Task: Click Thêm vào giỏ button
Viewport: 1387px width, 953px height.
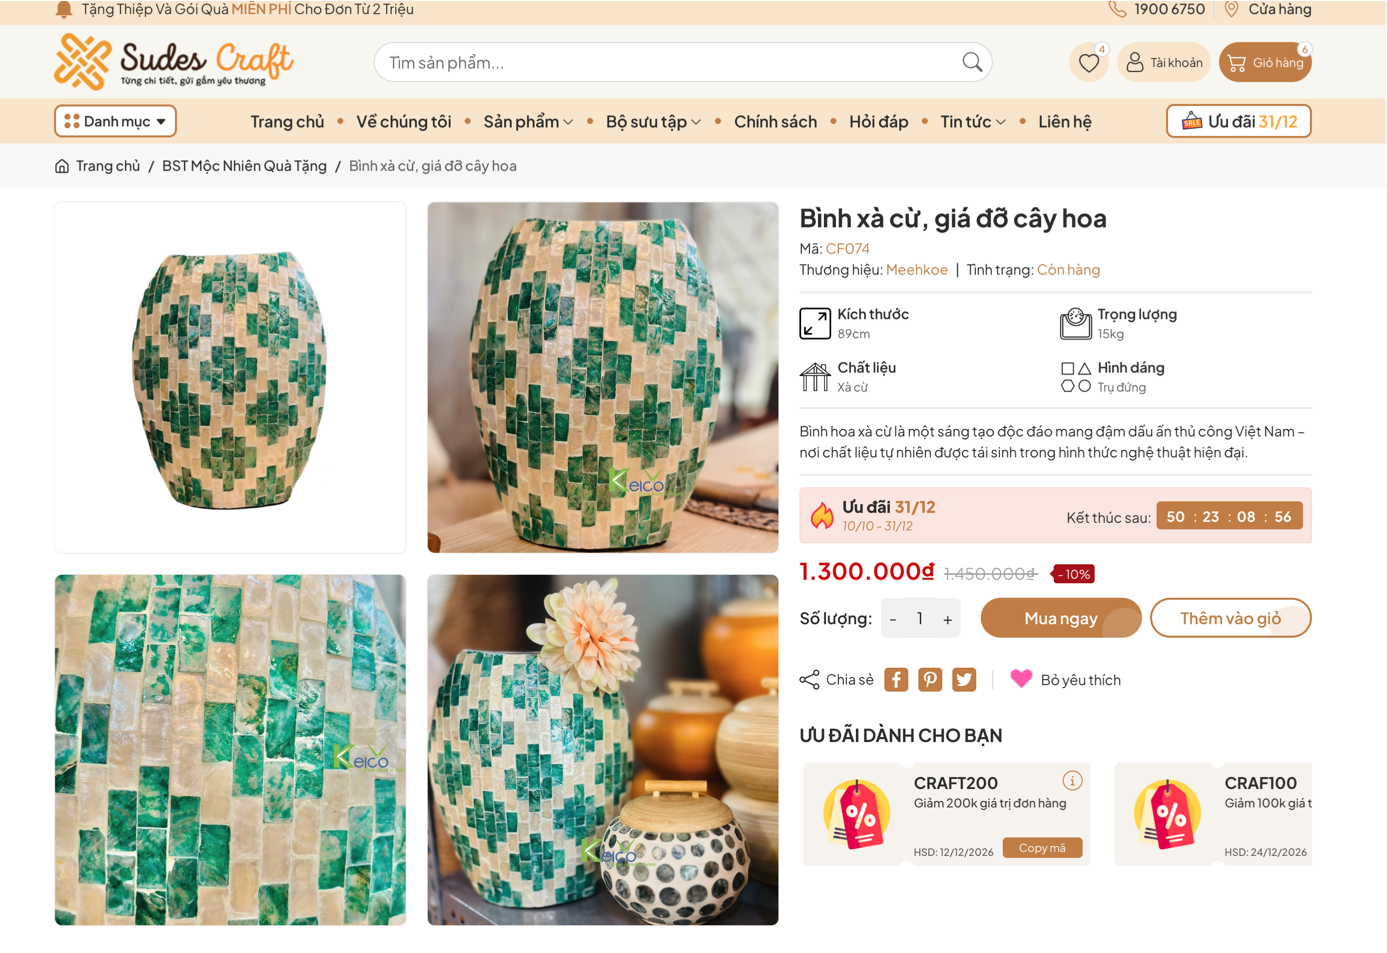Action: click(1230, 618)
